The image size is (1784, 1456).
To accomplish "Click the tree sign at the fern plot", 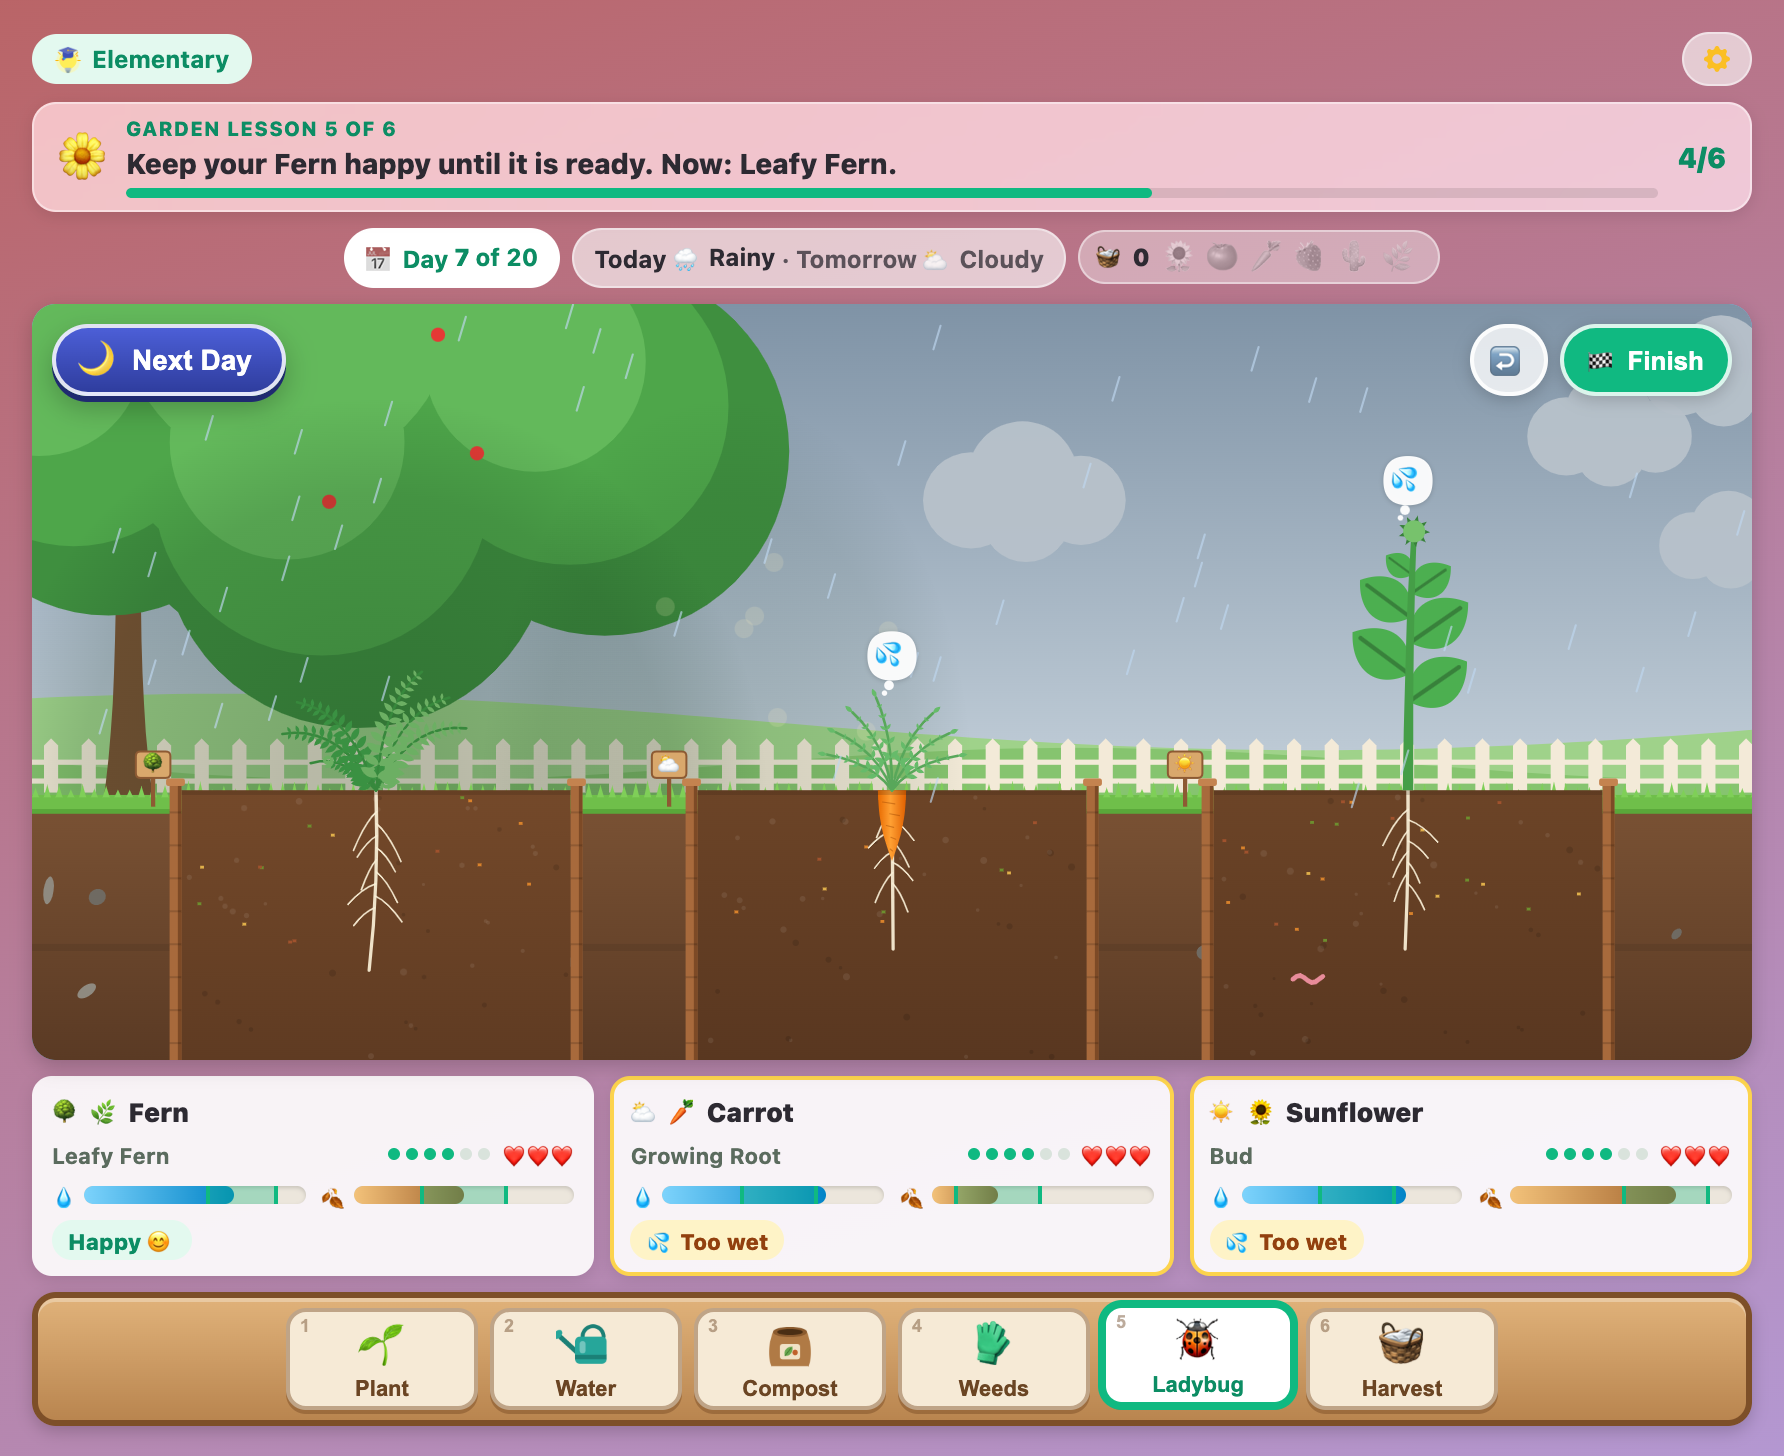I will coord(153,764).
